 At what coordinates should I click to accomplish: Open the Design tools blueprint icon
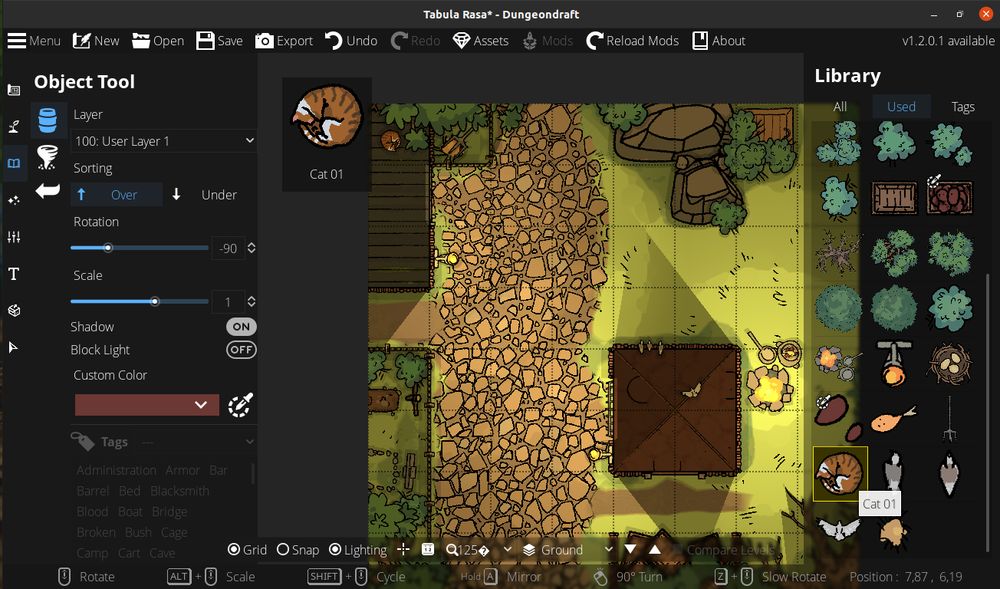point(13,90)
